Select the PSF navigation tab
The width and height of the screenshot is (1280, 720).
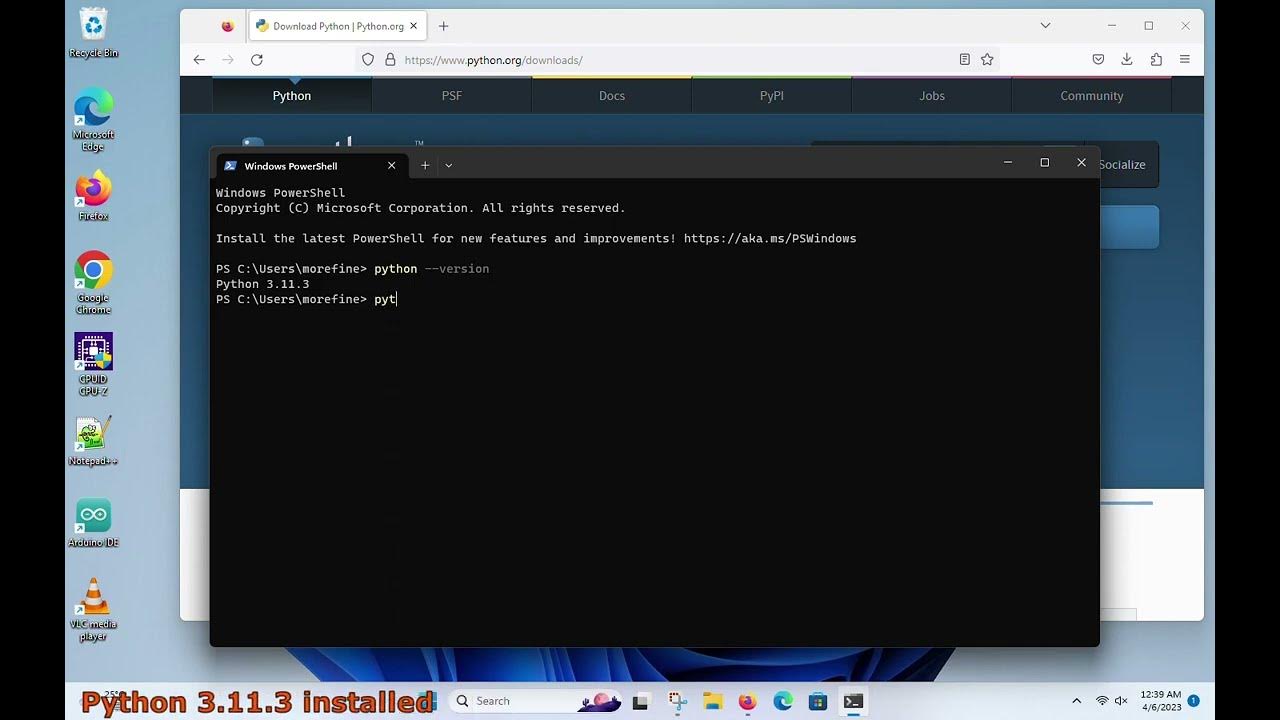[452, 96]
